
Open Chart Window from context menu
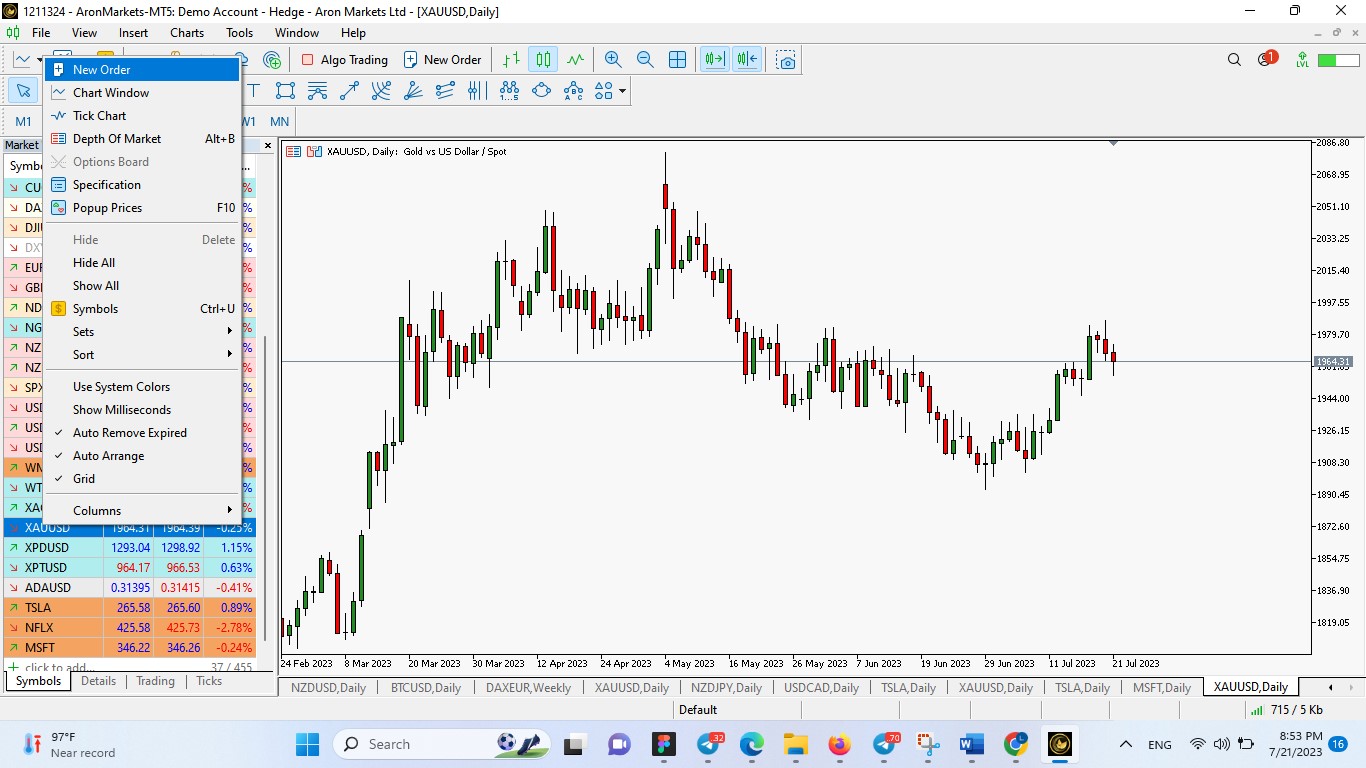tap(142, 93)
